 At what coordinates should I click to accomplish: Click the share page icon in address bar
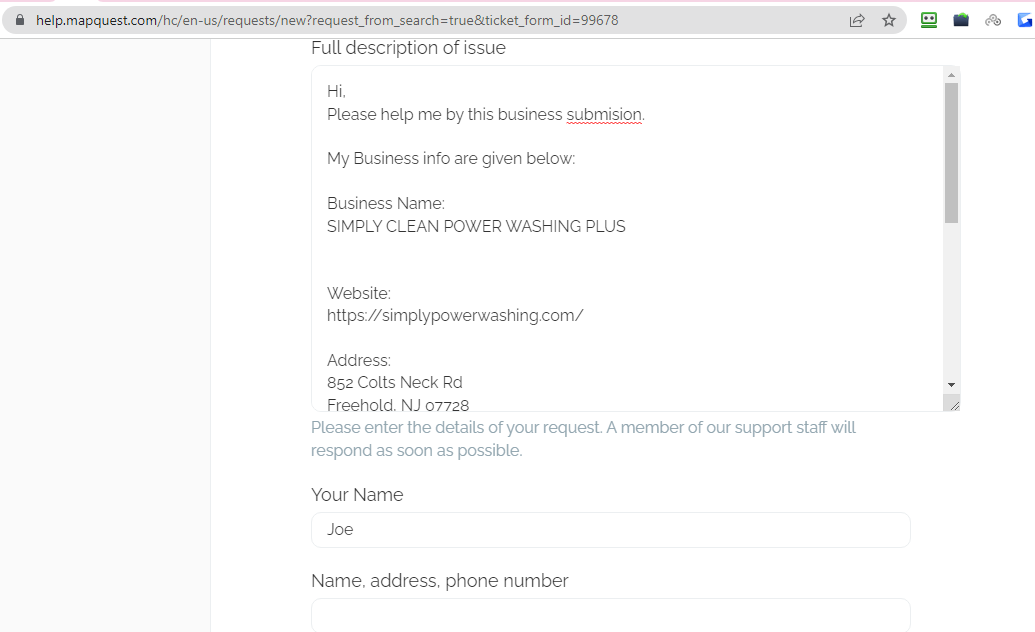(857, 20)
